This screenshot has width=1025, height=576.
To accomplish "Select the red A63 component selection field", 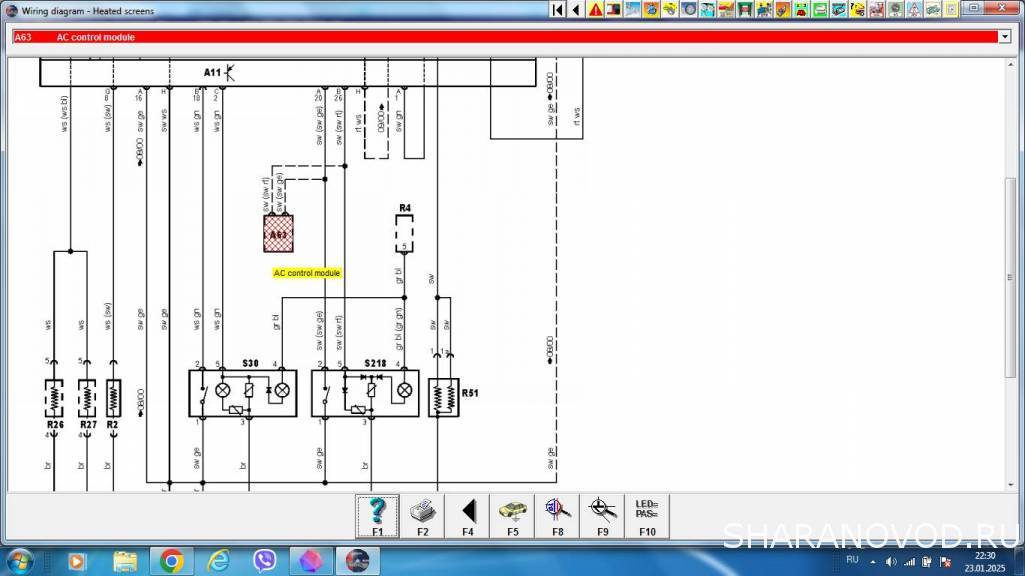I will coord(500,37).
